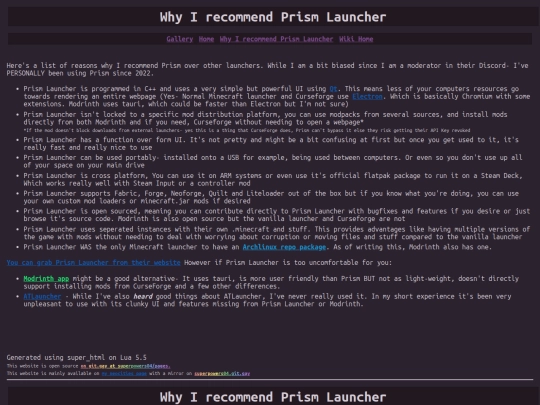Click the bullet about mod distribution platform
This screenshot has width=540, height=405.
pyautogui.click(x=265, y=118)
